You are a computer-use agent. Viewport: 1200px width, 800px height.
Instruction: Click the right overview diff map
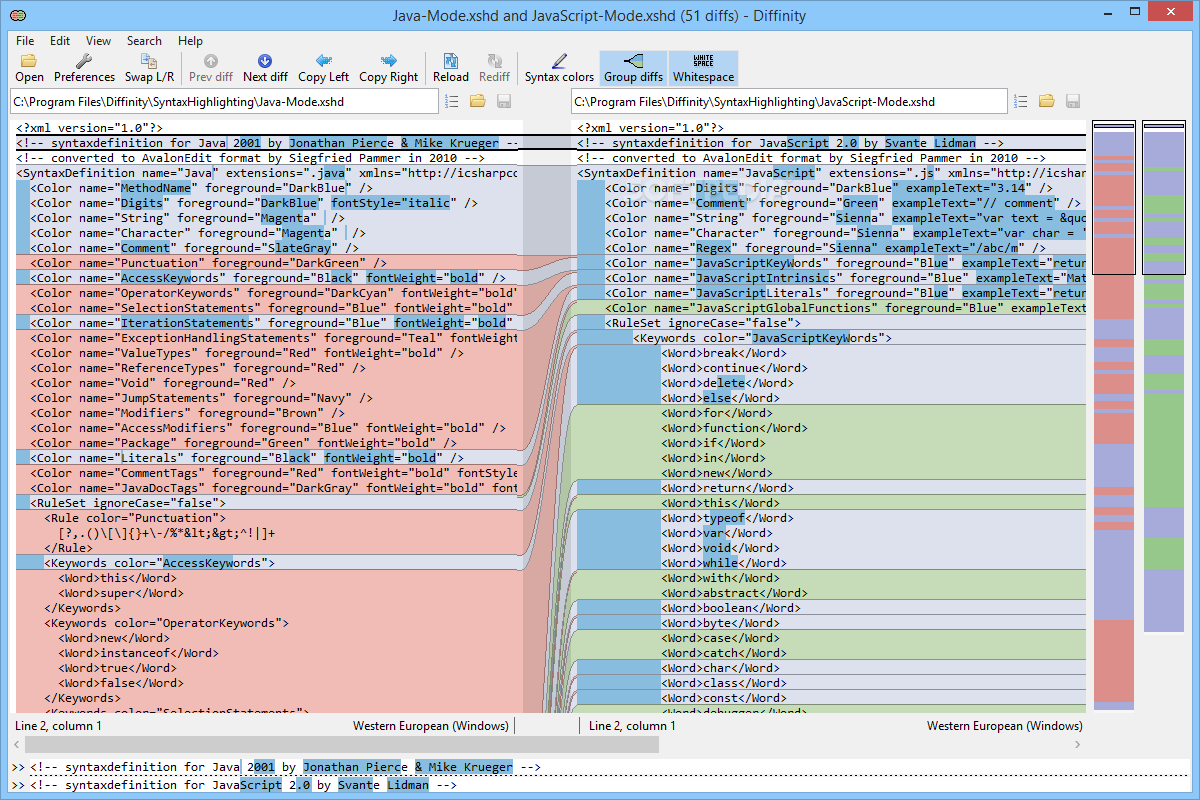(1163, 378)
